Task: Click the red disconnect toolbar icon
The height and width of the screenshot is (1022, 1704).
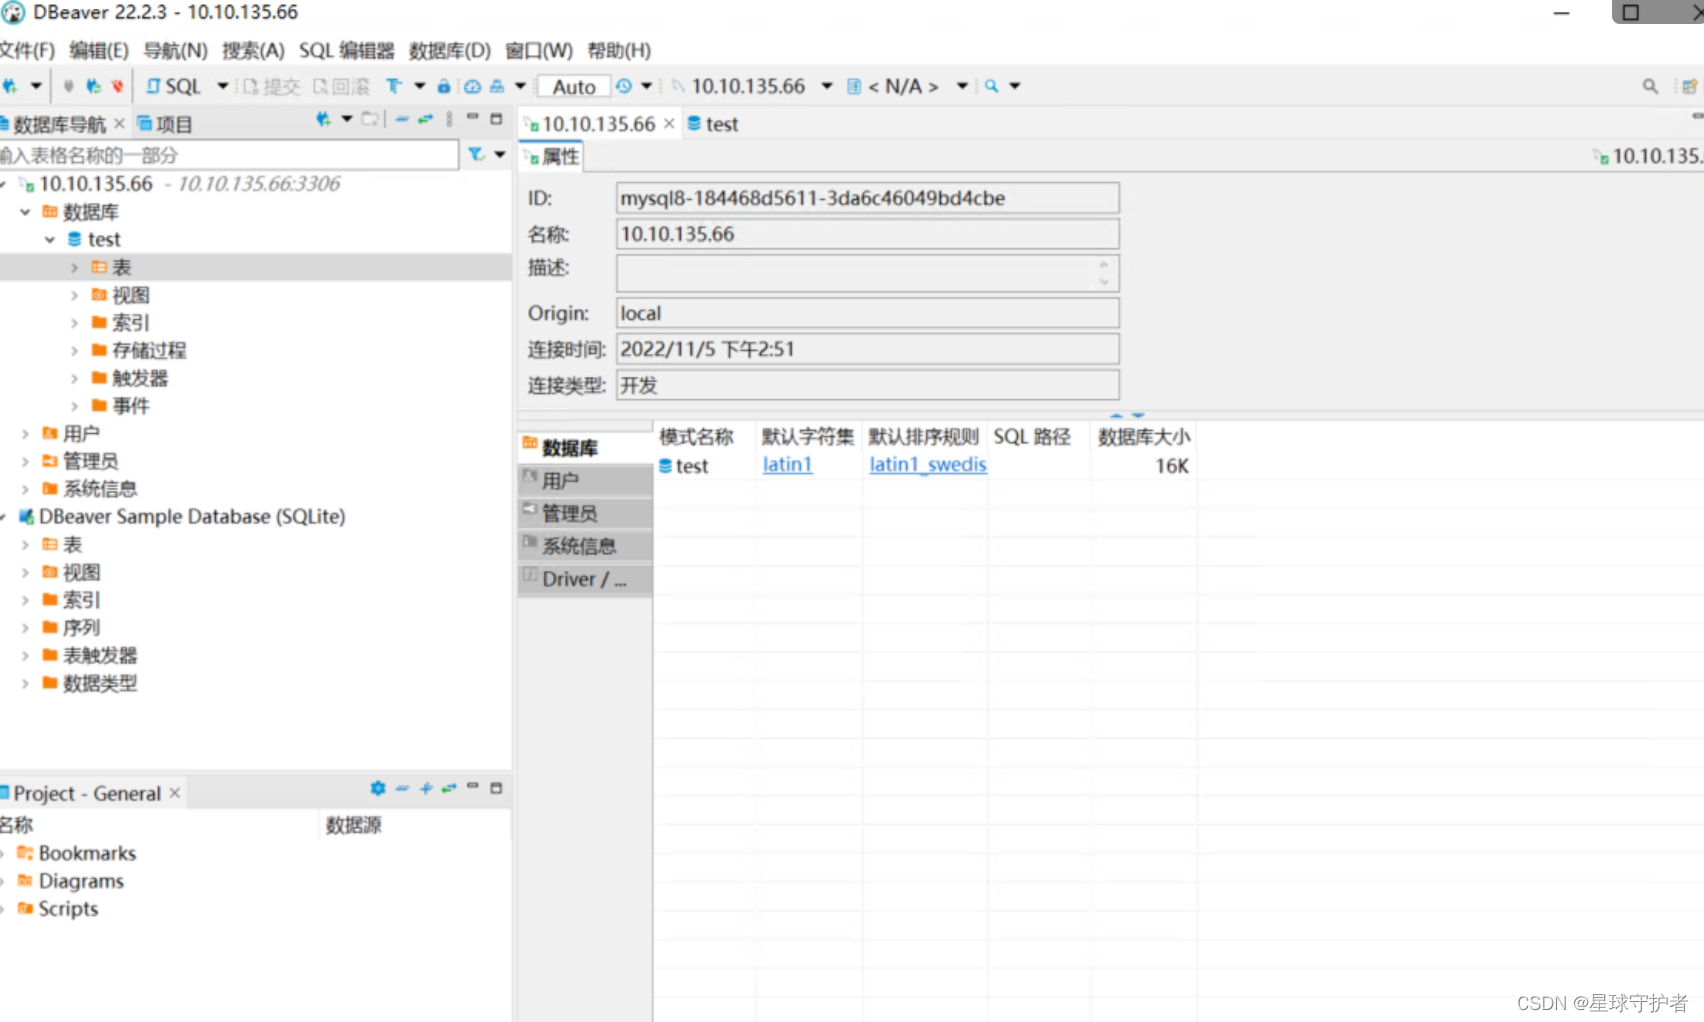Action: (x=117, y=86)
